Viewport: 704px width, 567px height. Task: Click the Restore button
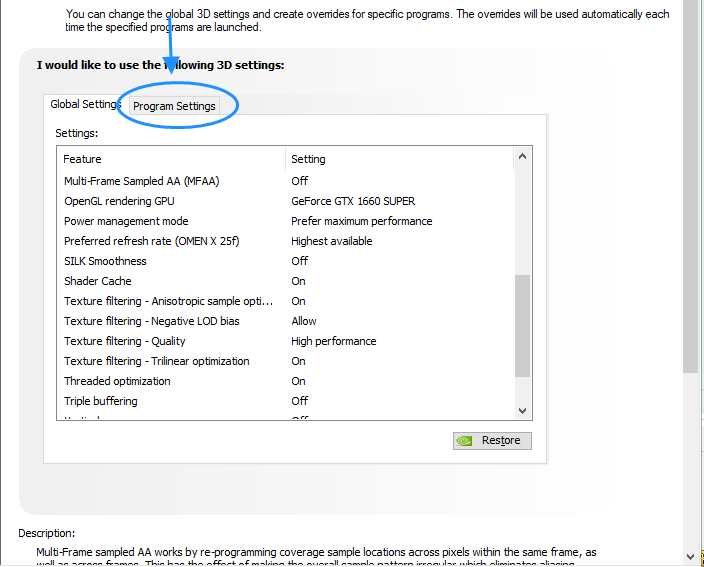(x=491, y=440)
